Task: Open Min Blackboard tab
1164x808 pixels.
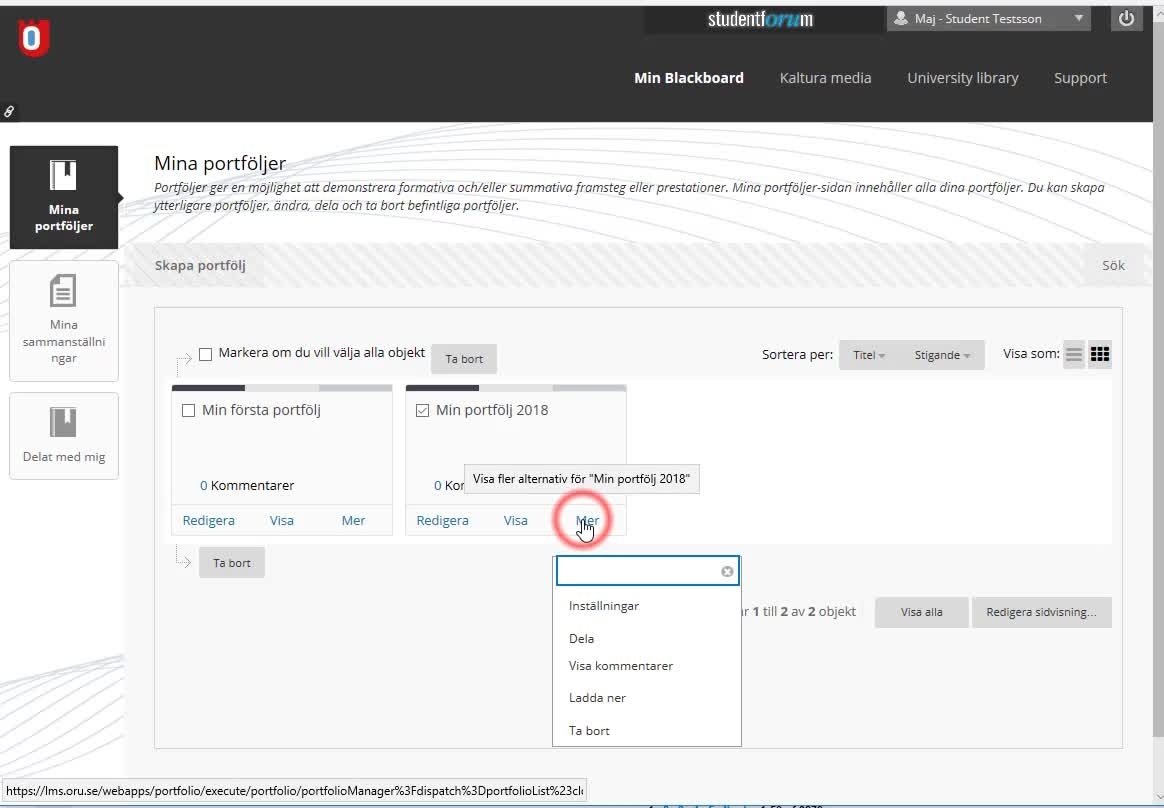Action: coord(688,78)
